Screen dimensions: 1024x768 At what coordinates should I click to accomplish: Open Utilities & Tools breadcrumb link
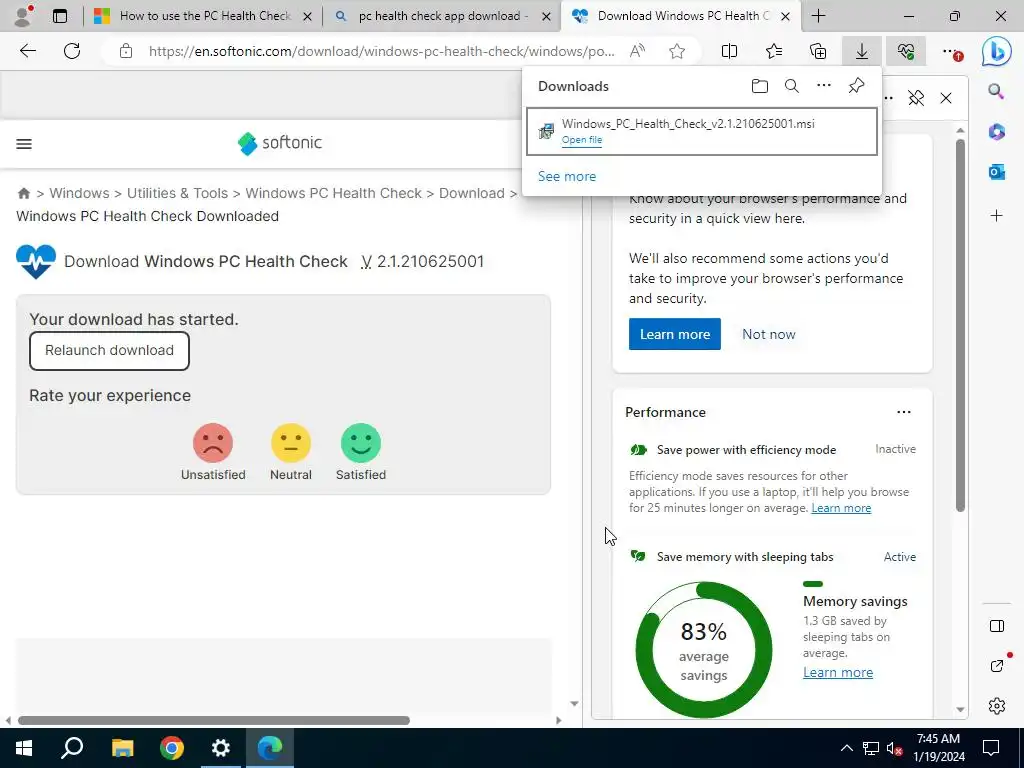(x=177, y=193)
